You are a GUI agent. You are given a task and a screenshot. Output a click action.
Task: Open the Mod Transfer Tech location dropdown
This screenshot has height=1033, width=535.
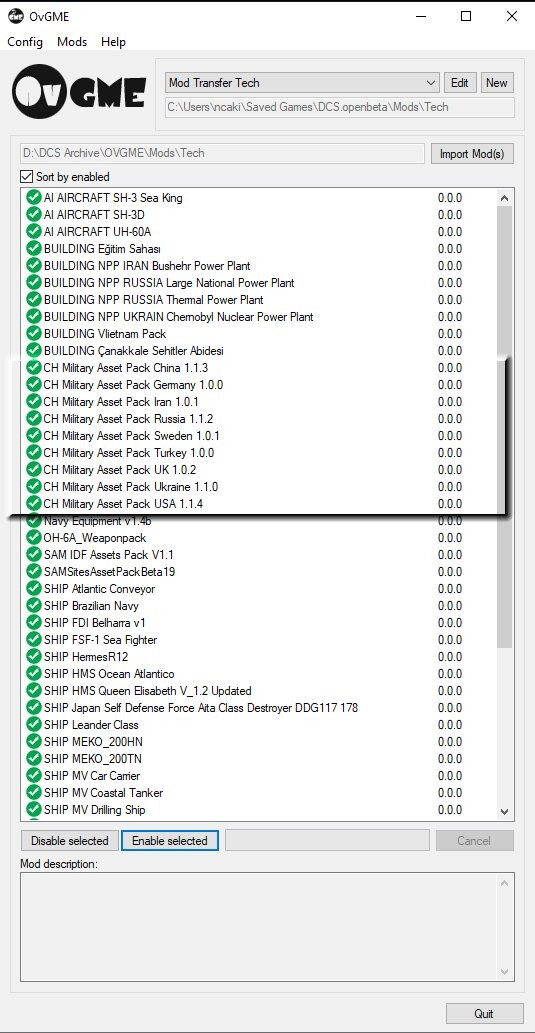[x=302, y=83]
